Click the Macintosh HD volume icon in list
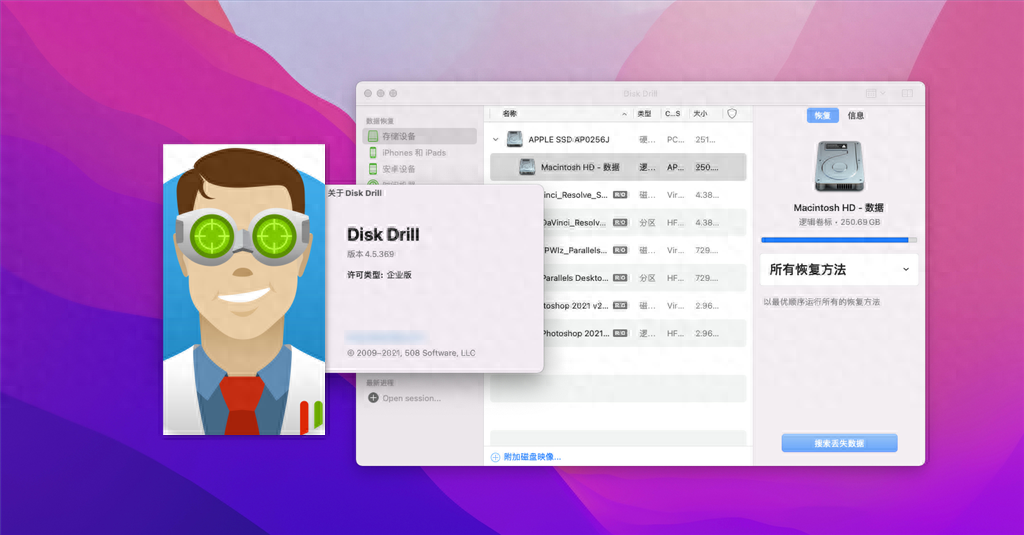This screenshot has width=1024, height=535. pos(527,167)
